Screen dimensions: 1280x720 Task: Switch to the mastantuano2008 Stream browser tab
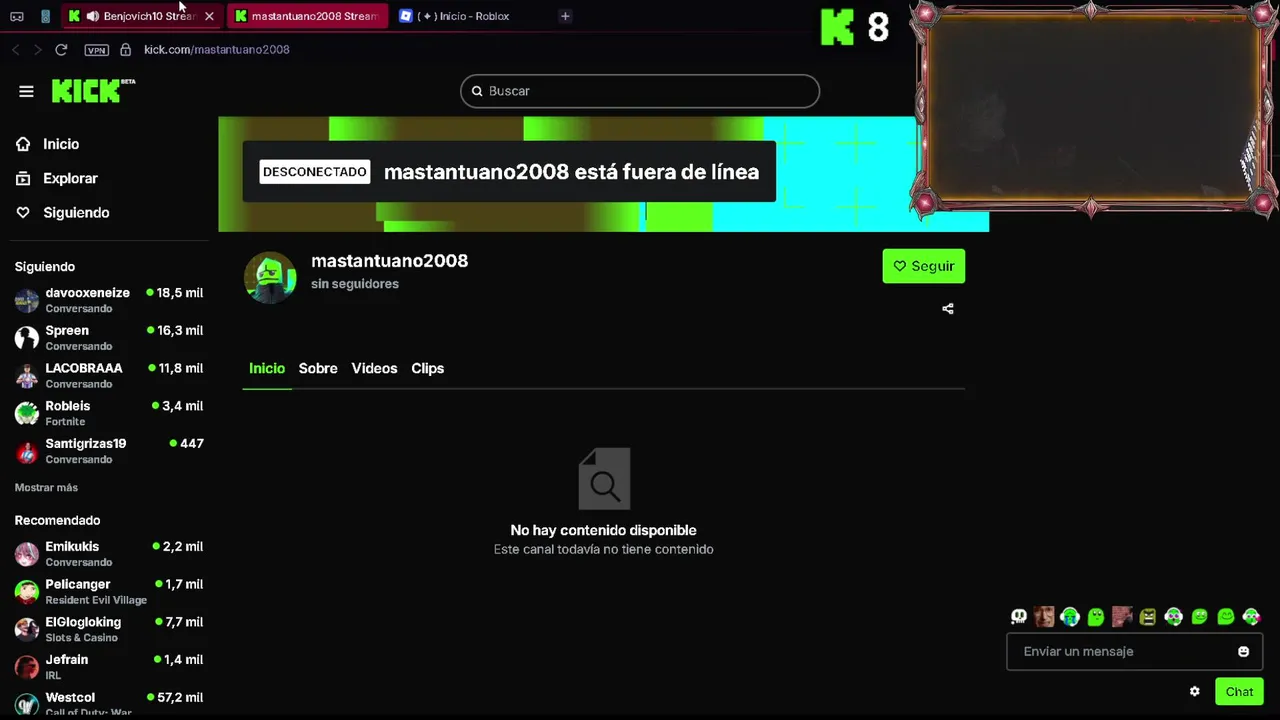tap(308, 16)
